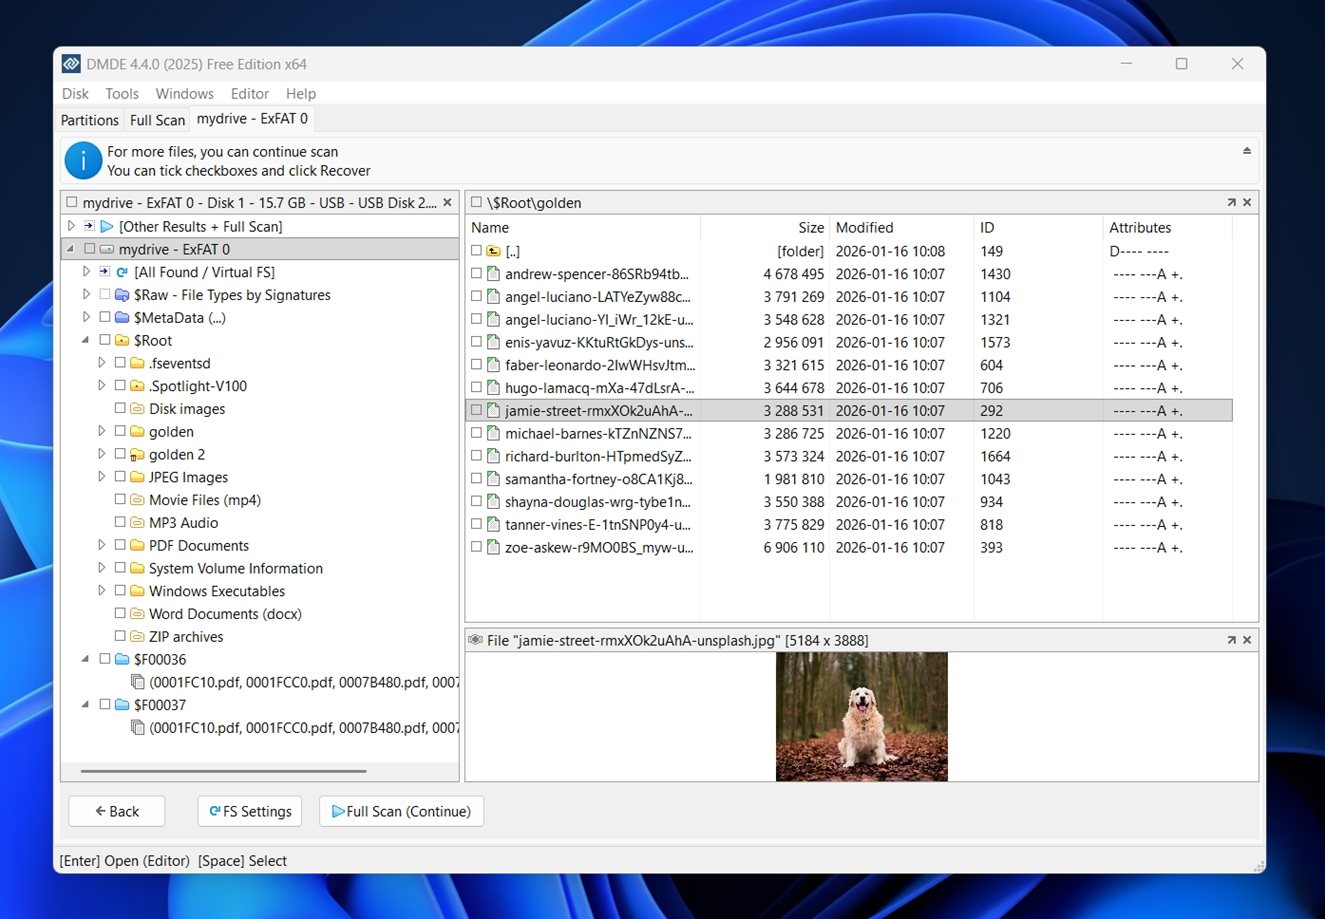Collapse the $Root tree node
Screen dimensions: 1325x919
(x=86, y=340)
